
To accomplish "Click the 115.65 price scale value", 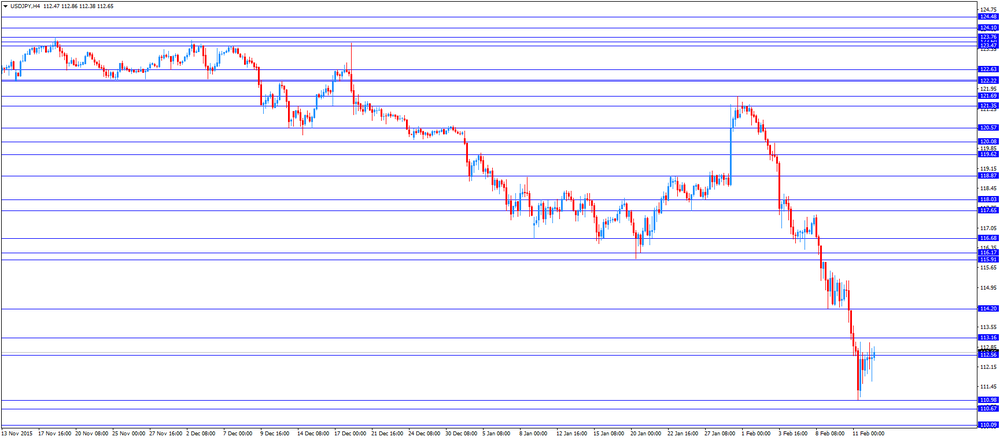I will (x=989, y=268).
